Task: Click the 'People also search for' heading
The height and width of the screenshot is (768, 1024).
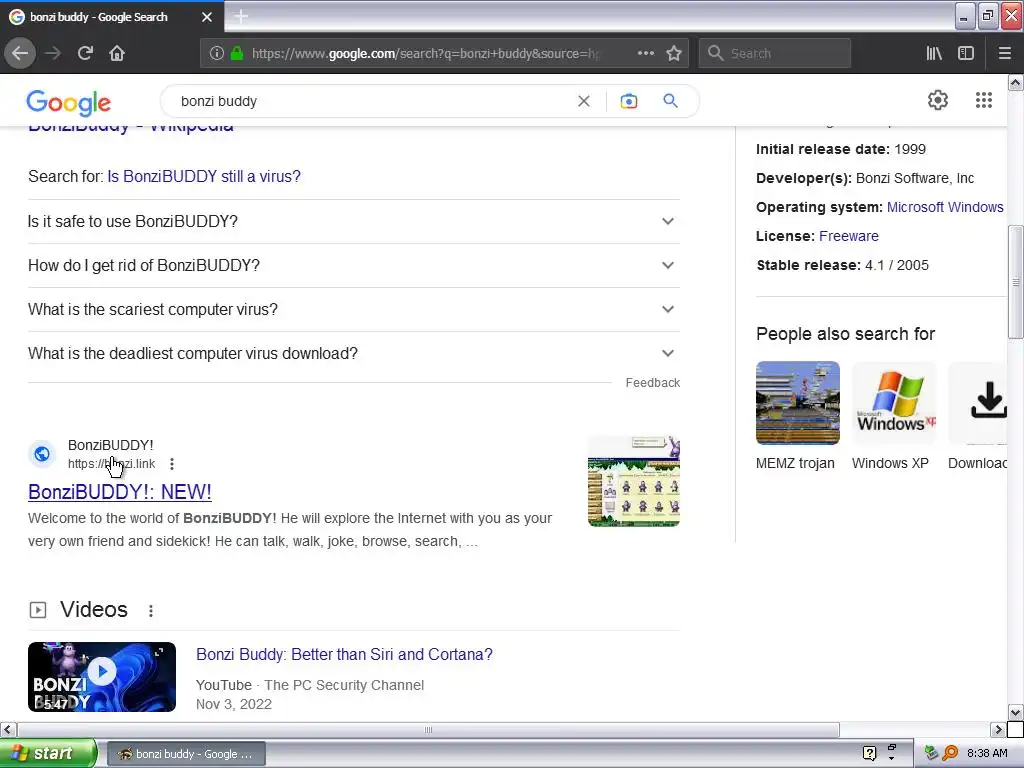Action: click(845, 334)
